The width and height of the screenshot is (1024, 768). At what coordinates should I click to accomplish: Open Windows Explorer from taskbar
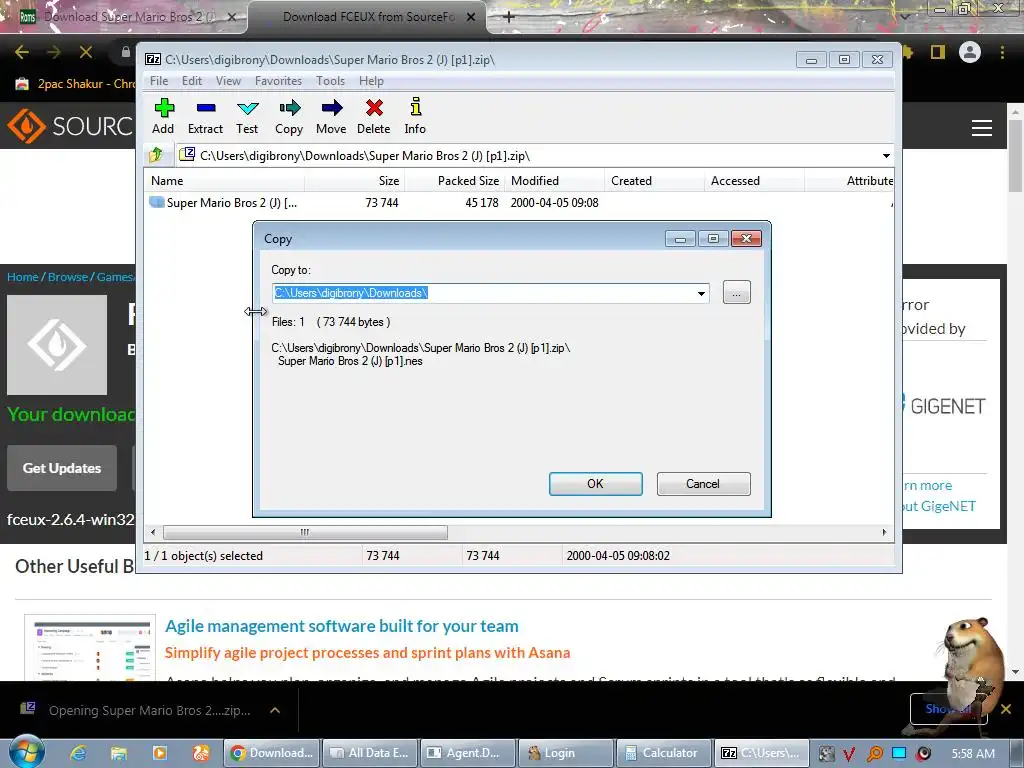point(119,753)
